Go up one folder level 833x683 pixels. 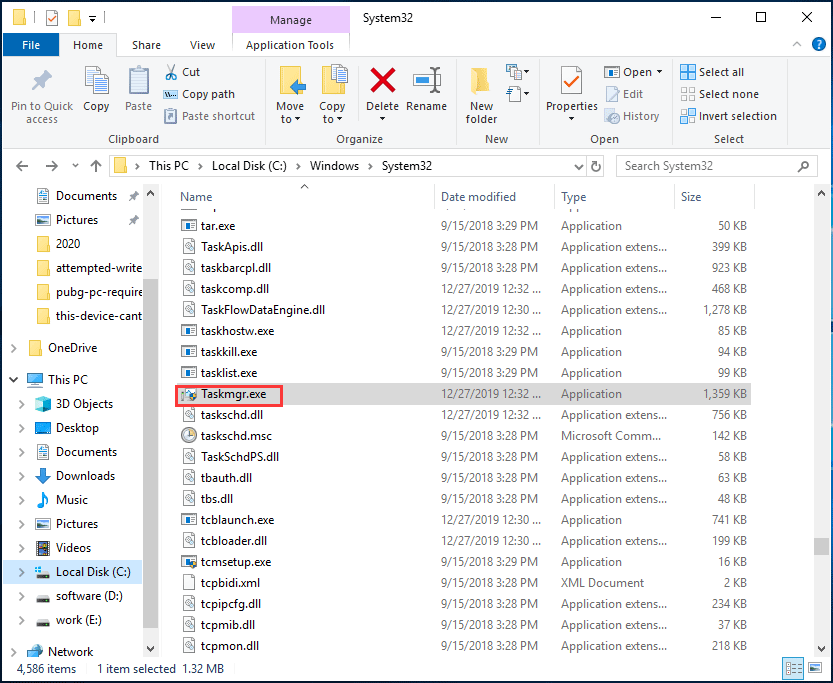click(x=96, y=166)
